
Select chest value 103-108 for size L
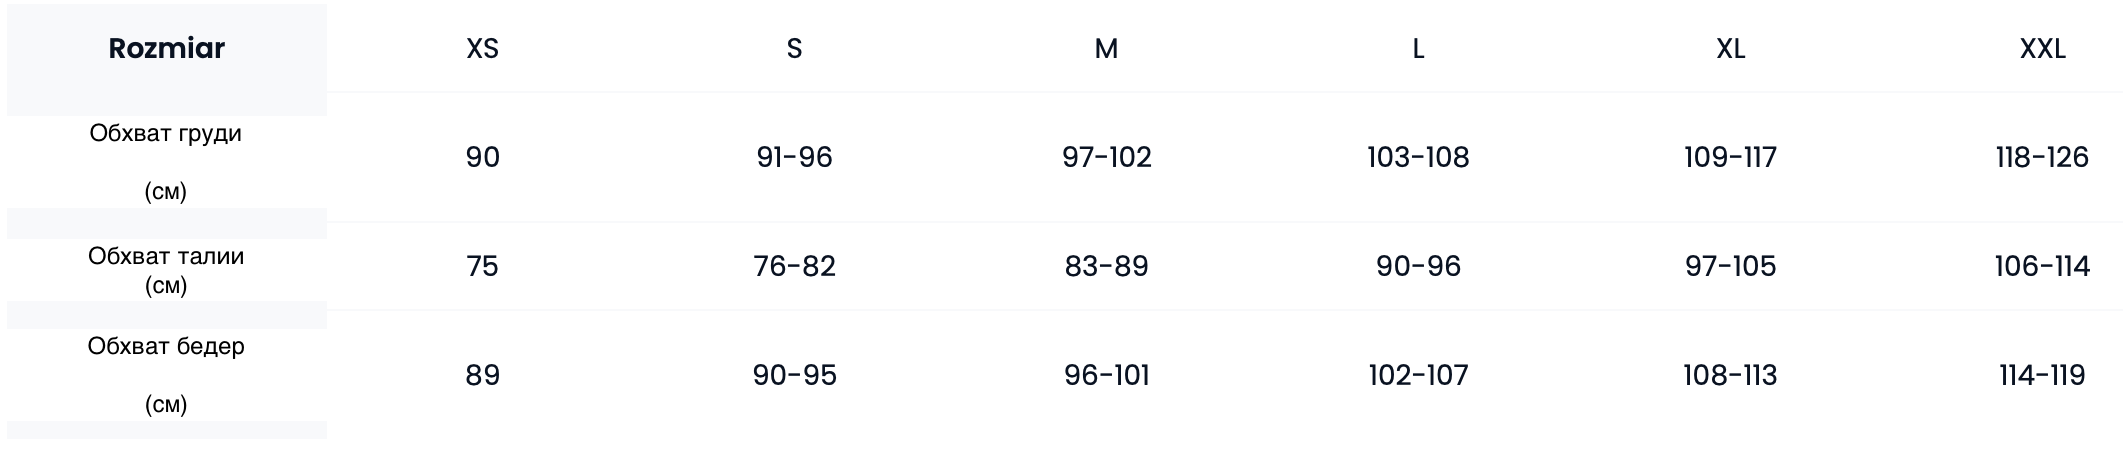tap(1418, 157)
